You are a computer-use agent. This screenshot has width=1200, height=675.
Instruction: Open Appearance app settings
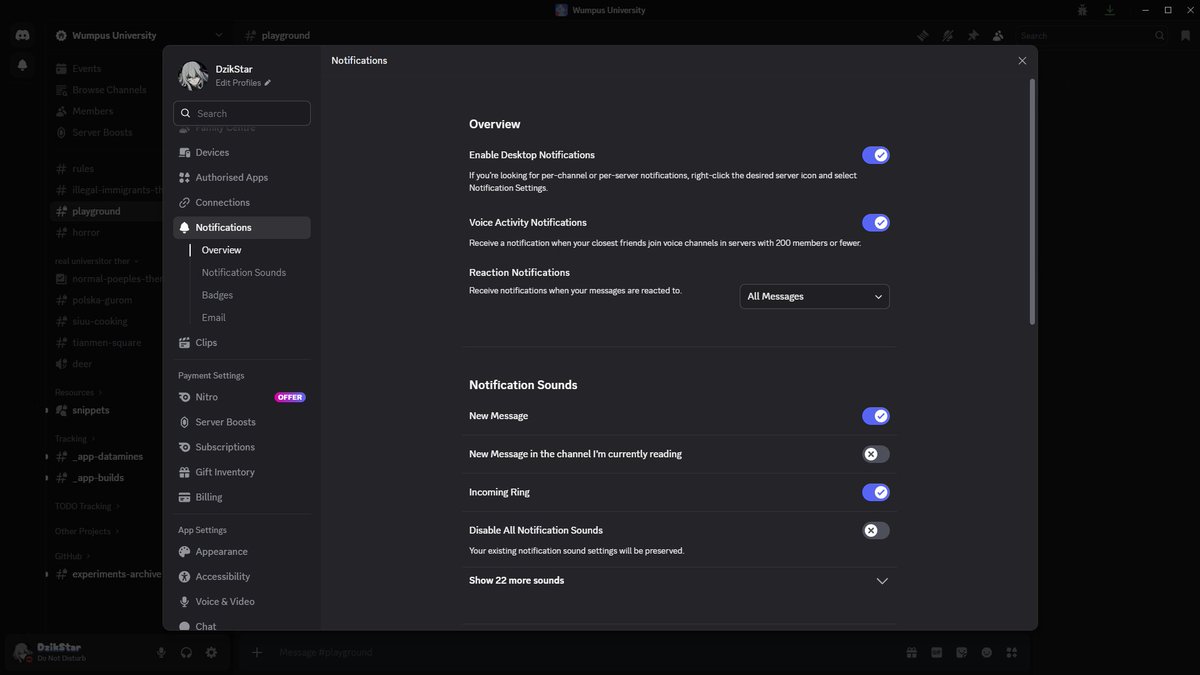pos(241,551)
